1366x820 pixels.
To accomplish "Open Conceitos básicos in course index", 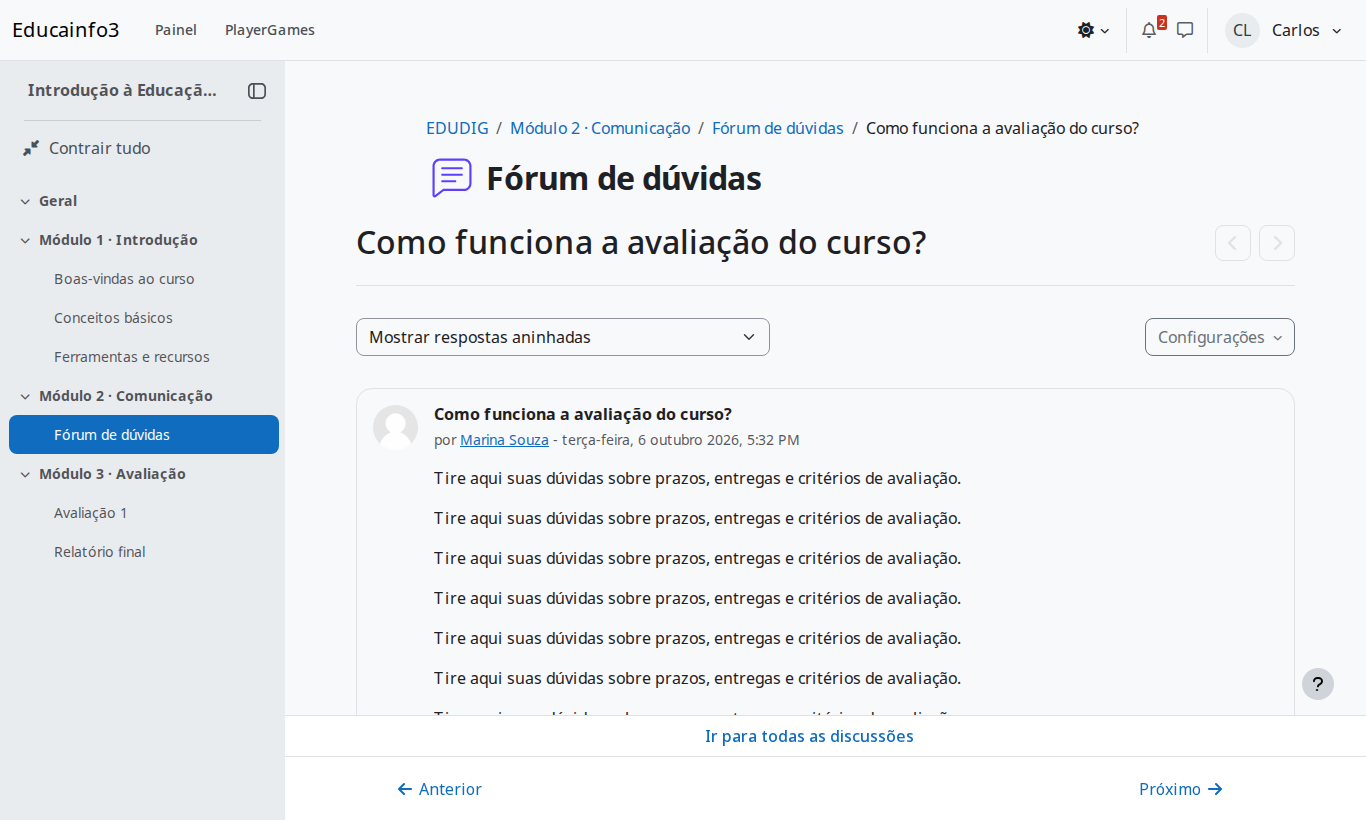I will pyautogui.click(x=113, y=318).
